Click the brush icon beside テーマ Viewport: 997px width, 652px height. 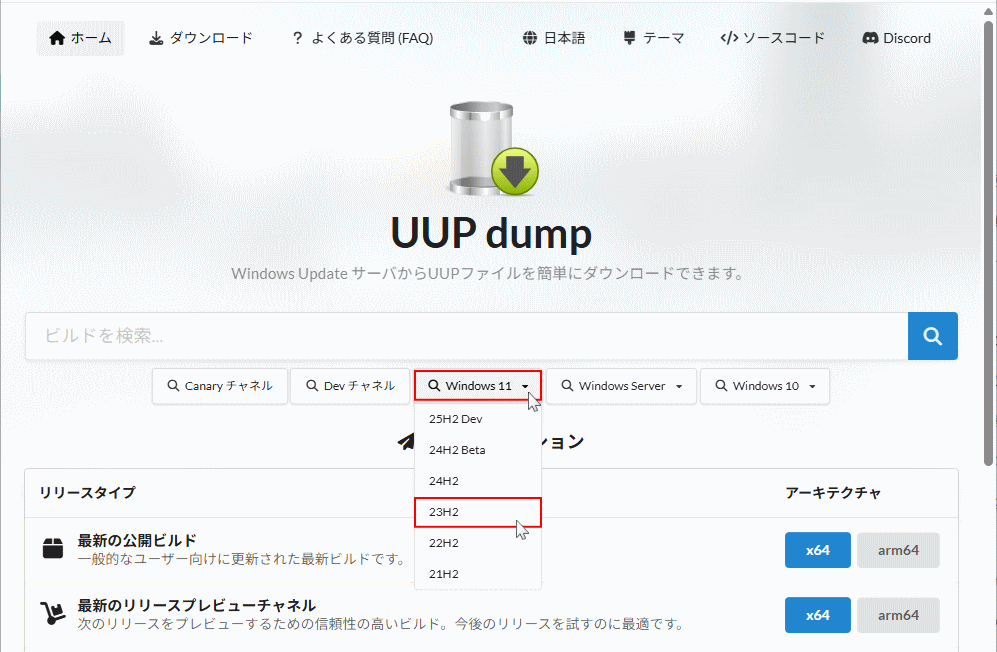[x=629, y=38]
